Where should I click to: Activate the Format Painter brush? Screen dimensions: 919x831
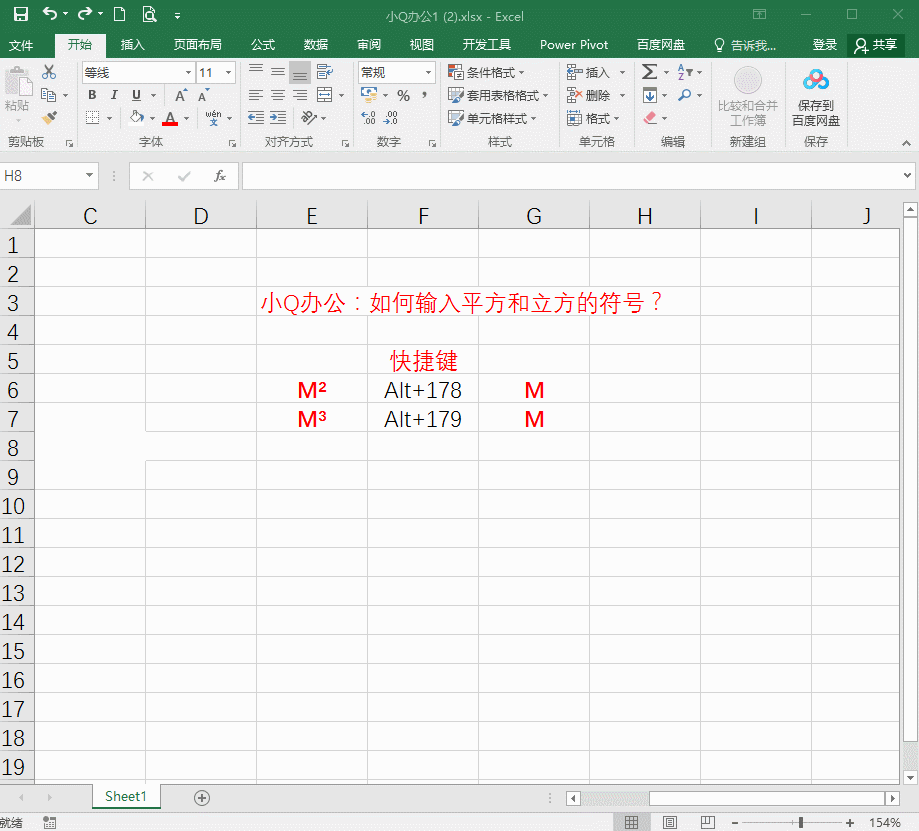tap(49, 118)
